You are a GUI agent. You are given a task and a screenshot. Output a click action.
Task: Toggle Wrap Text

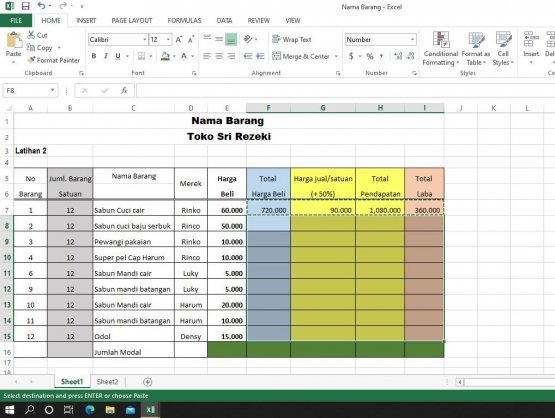pyautogui.click(x=292, y=39)
